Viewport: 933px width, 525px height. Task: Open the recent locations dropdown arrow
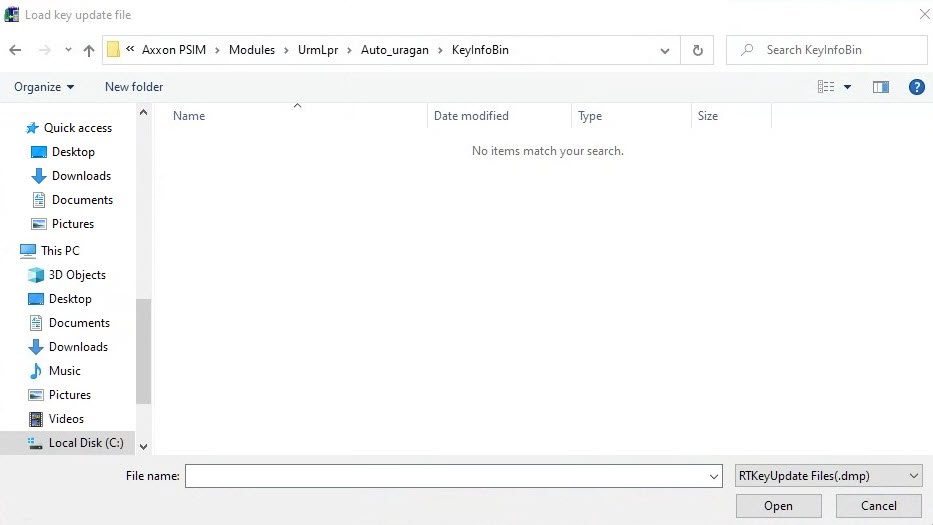tap(68, 50)
